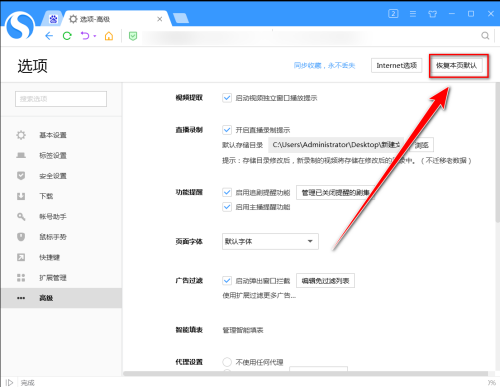Close the 选项-高级 tab
The height and width of the screenshot is (387, 500).
point(160,19)
